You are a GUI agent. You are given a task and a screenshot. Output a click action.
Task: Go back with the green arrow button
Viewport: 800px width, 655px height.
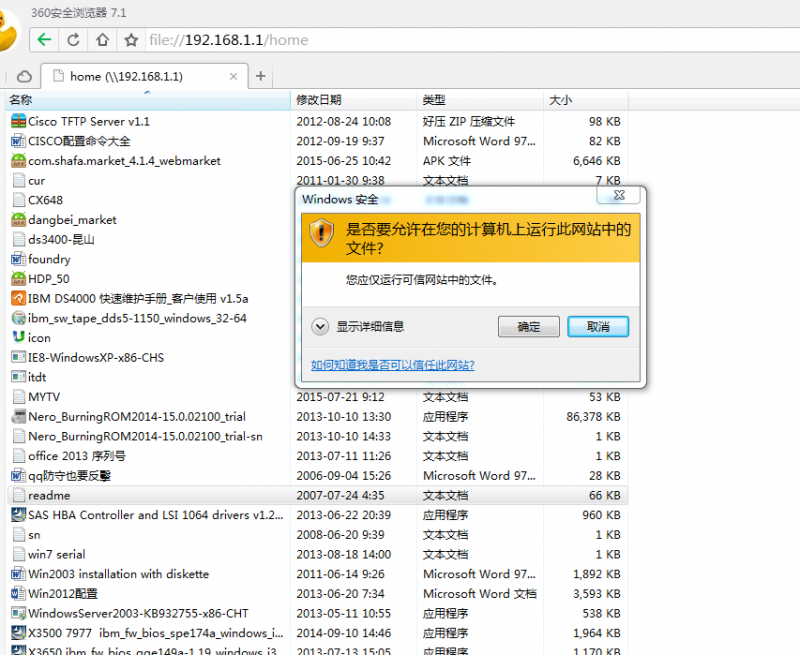[x=44, y=40]
